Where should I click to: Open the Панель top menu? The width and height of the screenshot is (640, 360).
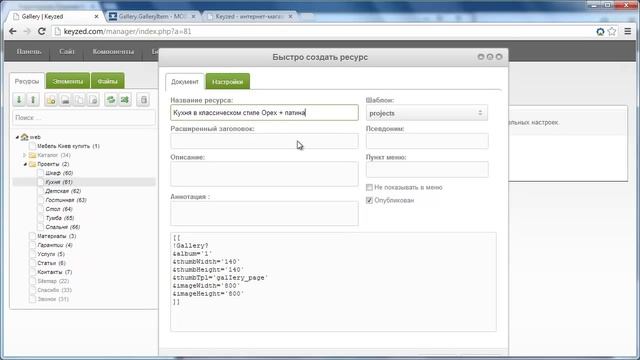pos(29,51)
